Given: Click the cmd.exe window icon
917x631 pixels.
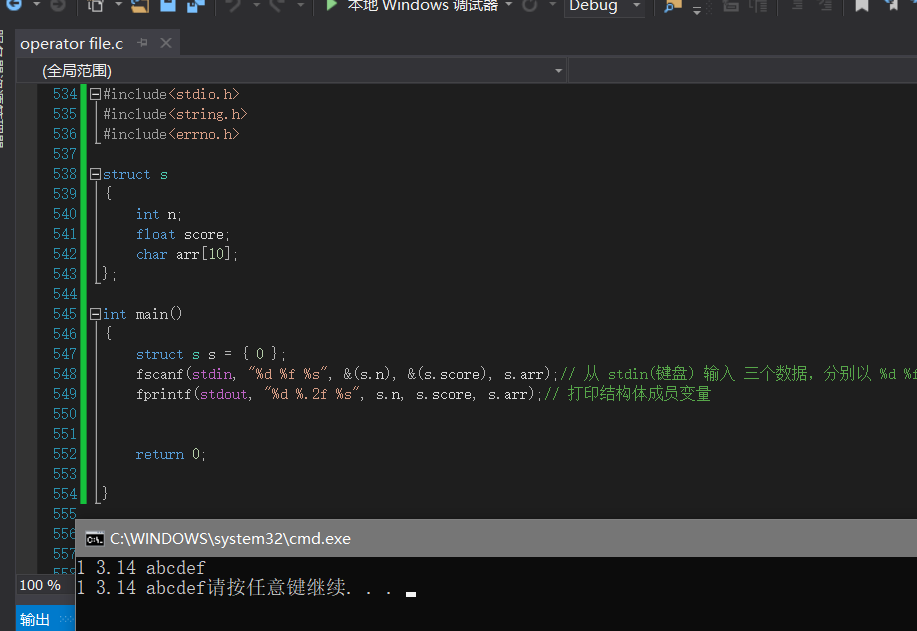Looking at the screenshot, I should [95, 539].
